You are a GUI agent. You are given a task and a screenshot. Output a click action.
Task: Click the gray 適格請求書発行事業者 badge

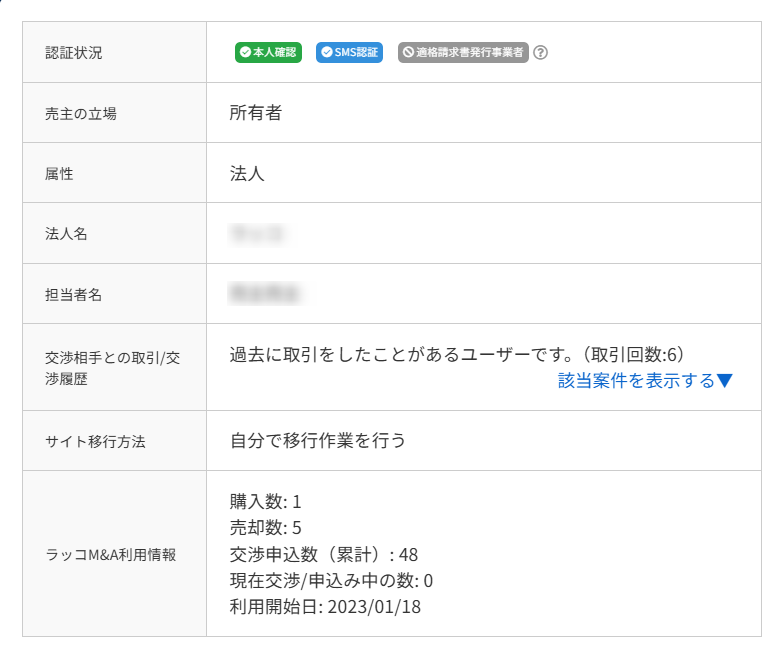[463, 52]
